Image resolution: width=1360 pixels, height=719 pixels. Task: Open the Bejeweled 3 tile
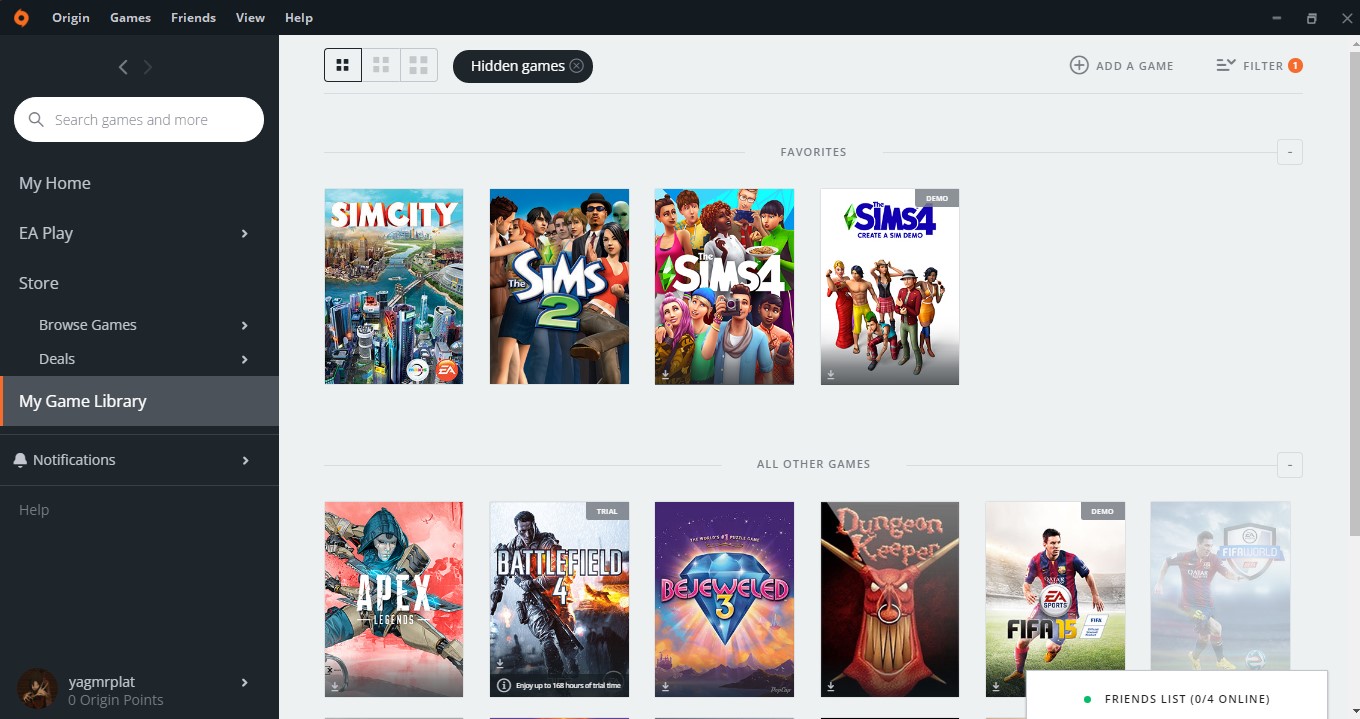tap(724, 600)
